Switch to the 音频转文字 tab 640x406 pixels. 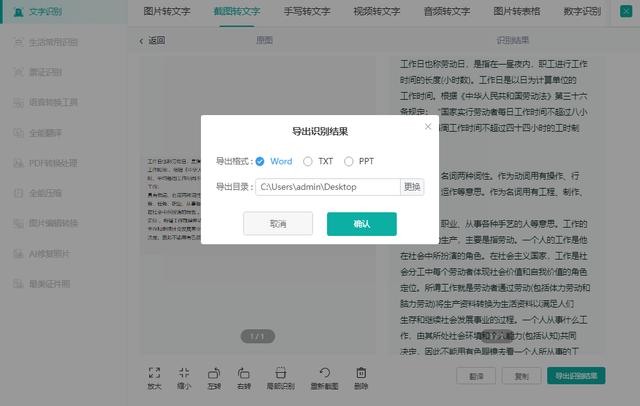click(x=447, y=11)
